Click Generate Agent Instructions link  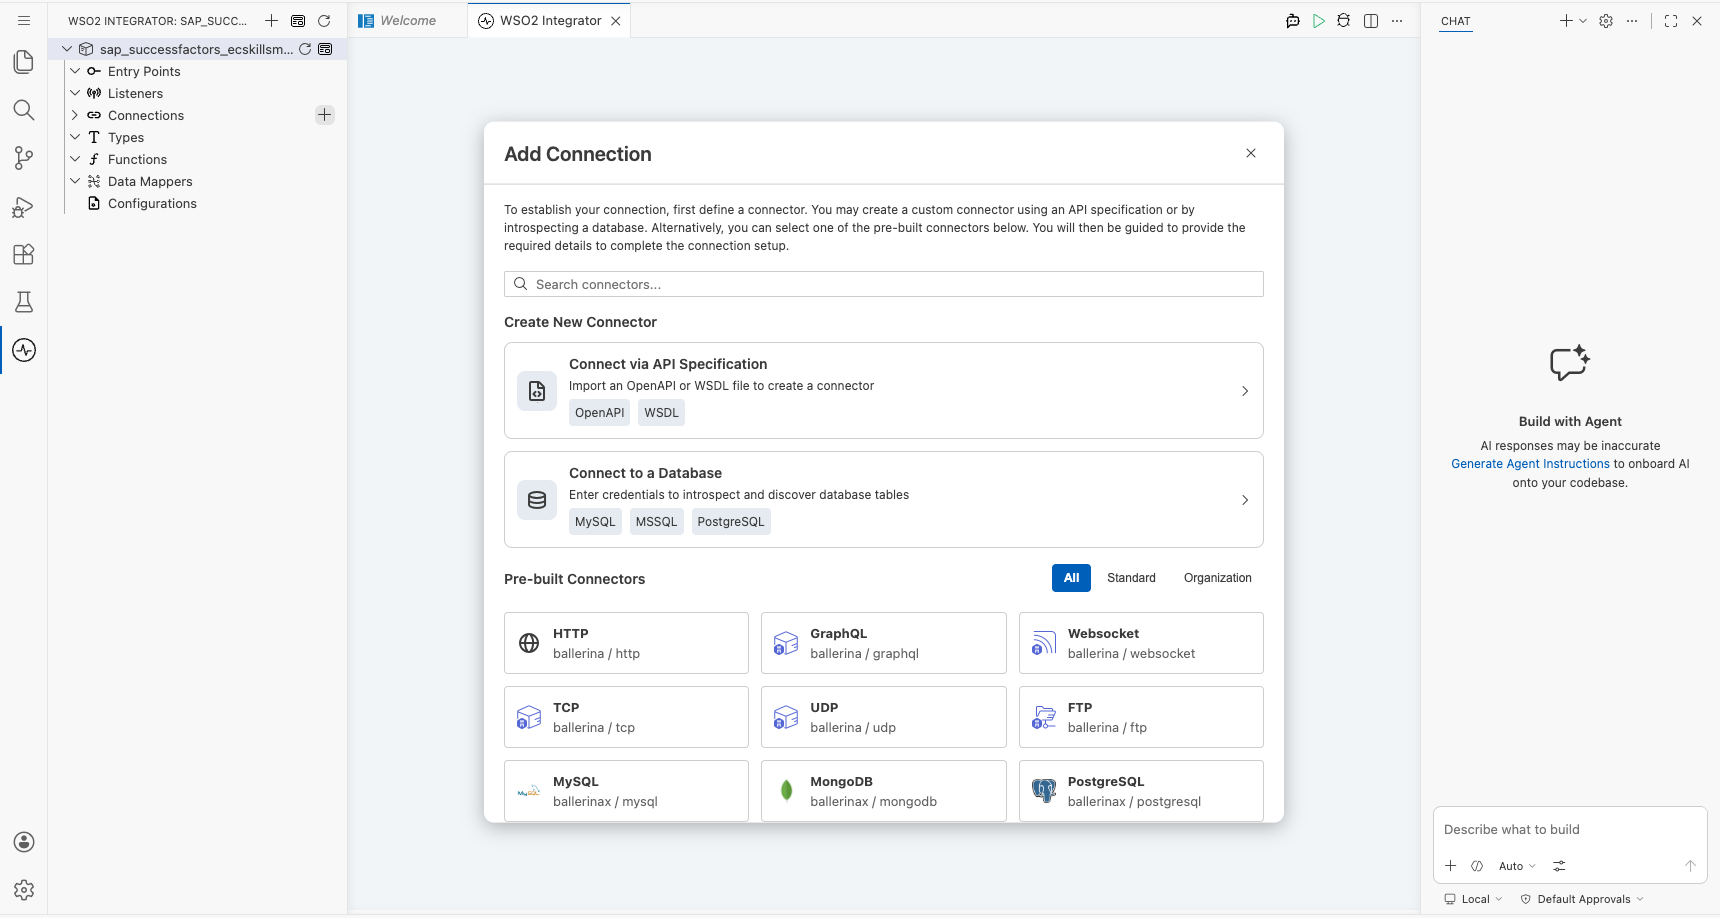[1530, 464]
